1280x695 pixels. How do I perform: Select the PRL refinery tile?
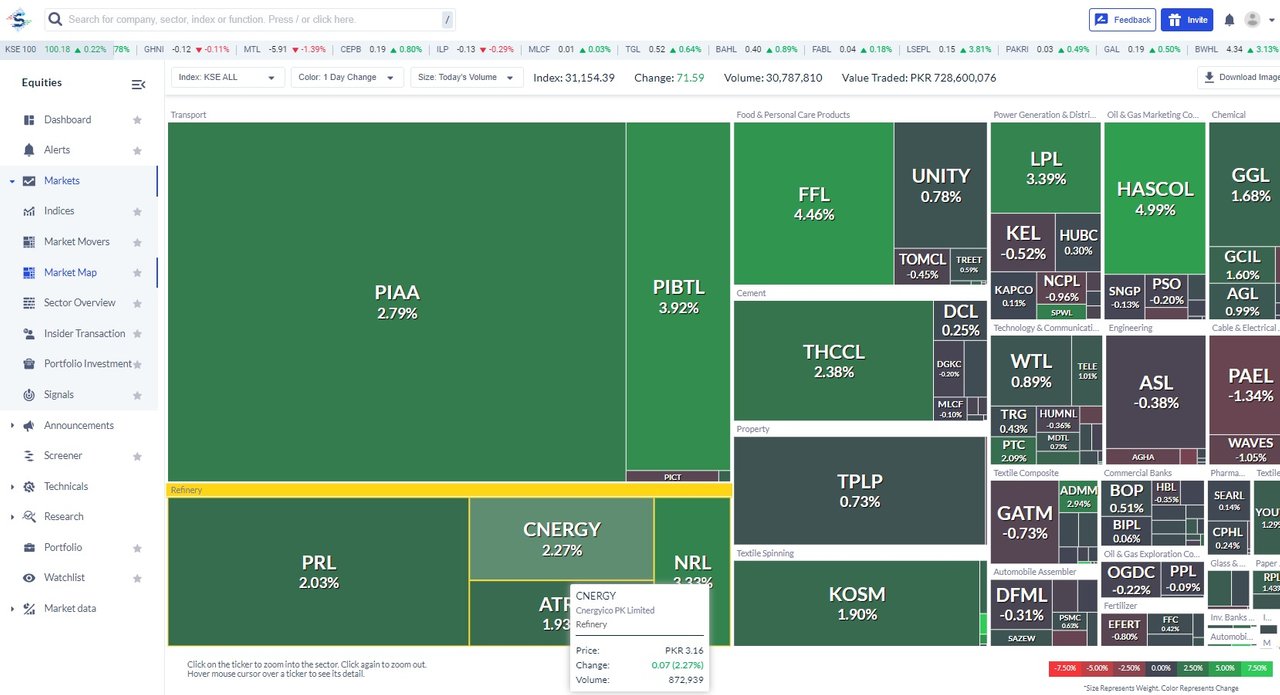click(x=319, y=572)
